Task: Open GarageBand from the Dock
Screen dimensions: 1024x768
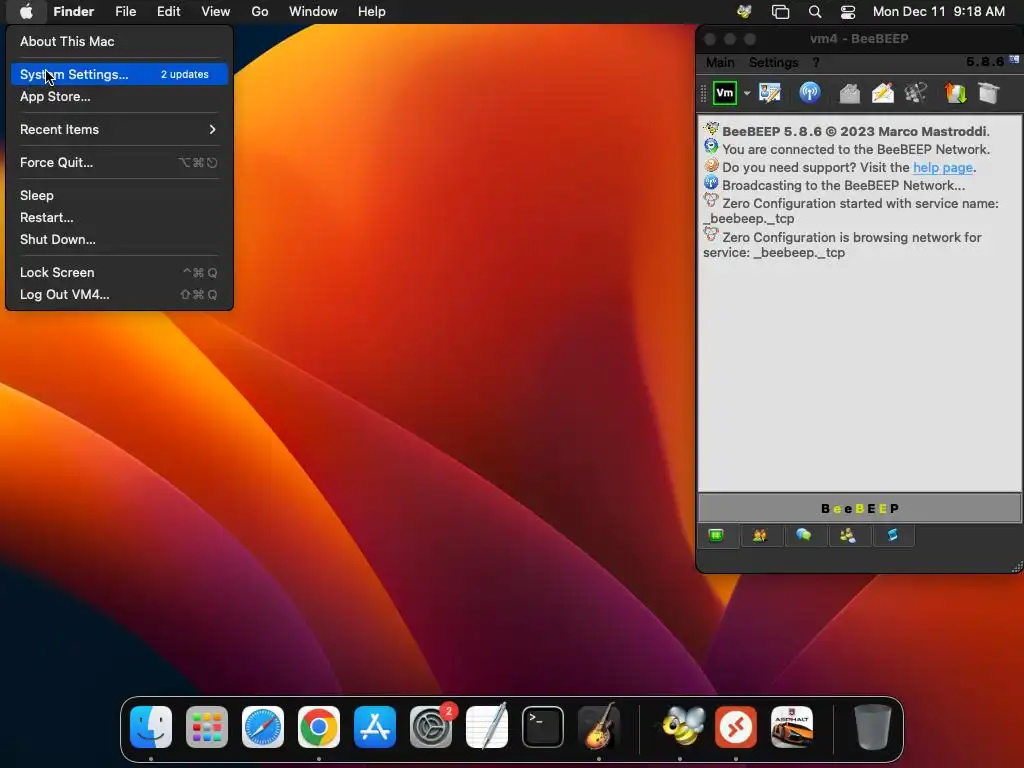Action: (x=599, y=726)
